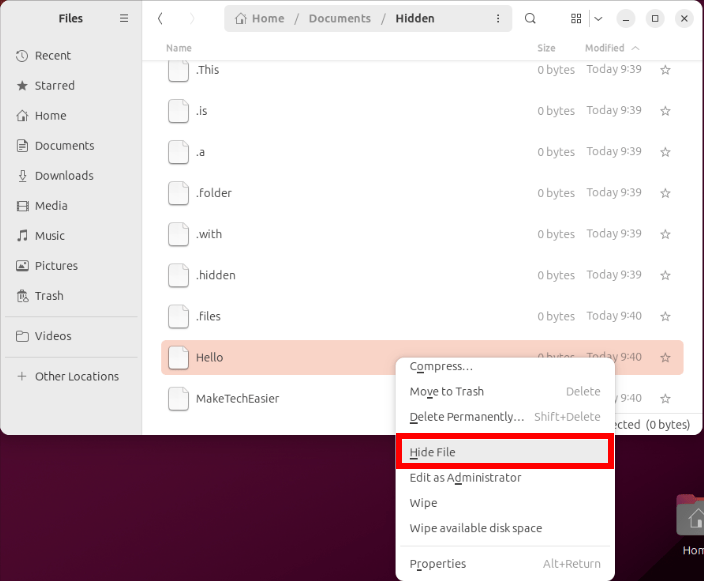Sort by Modified column header

coord(612,48)
